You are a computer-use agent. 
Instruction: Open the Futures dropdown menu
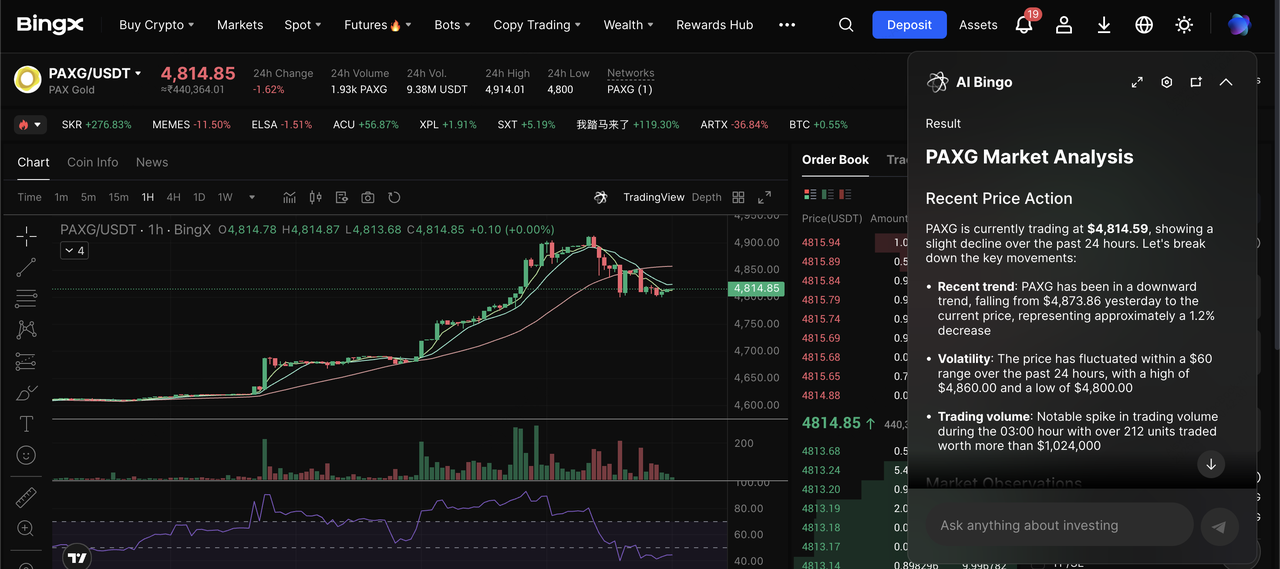click(x=377, y=25)
